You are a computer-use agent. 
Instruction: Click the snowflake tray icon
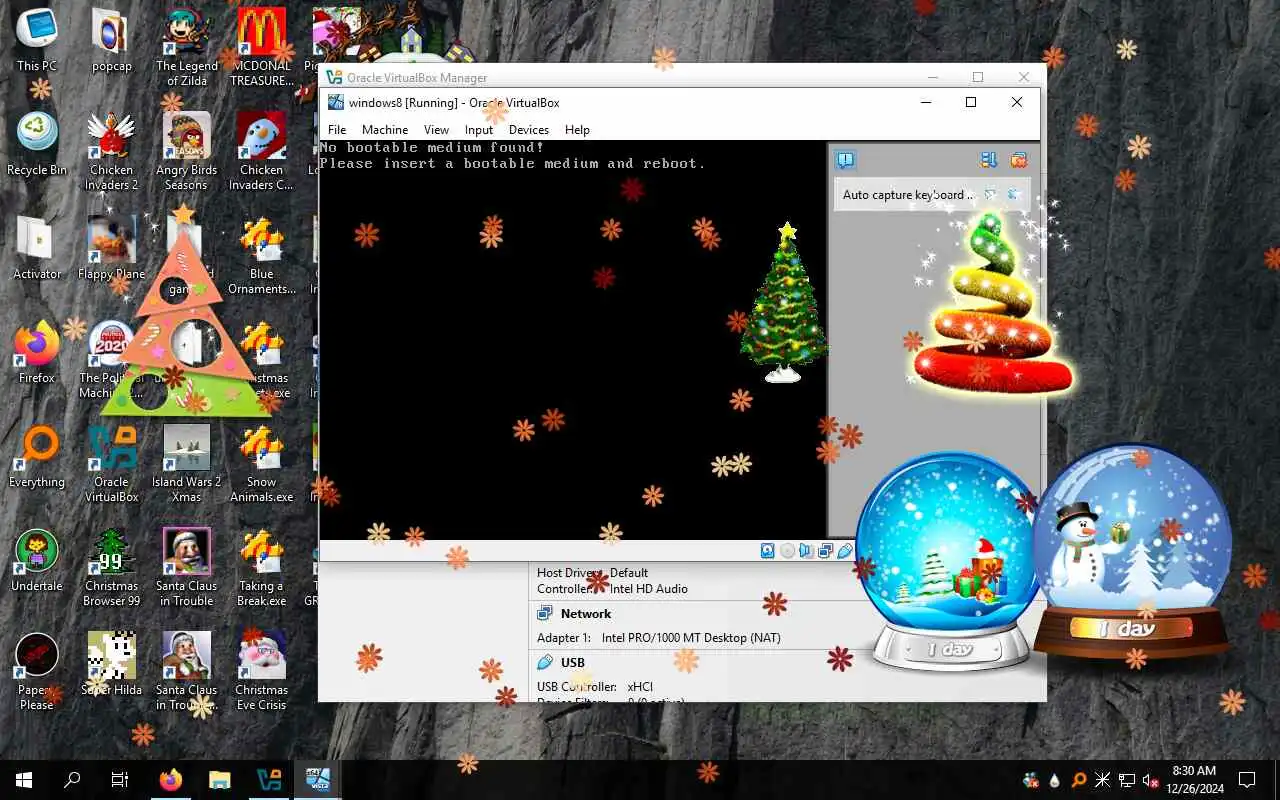point(1103,780)
